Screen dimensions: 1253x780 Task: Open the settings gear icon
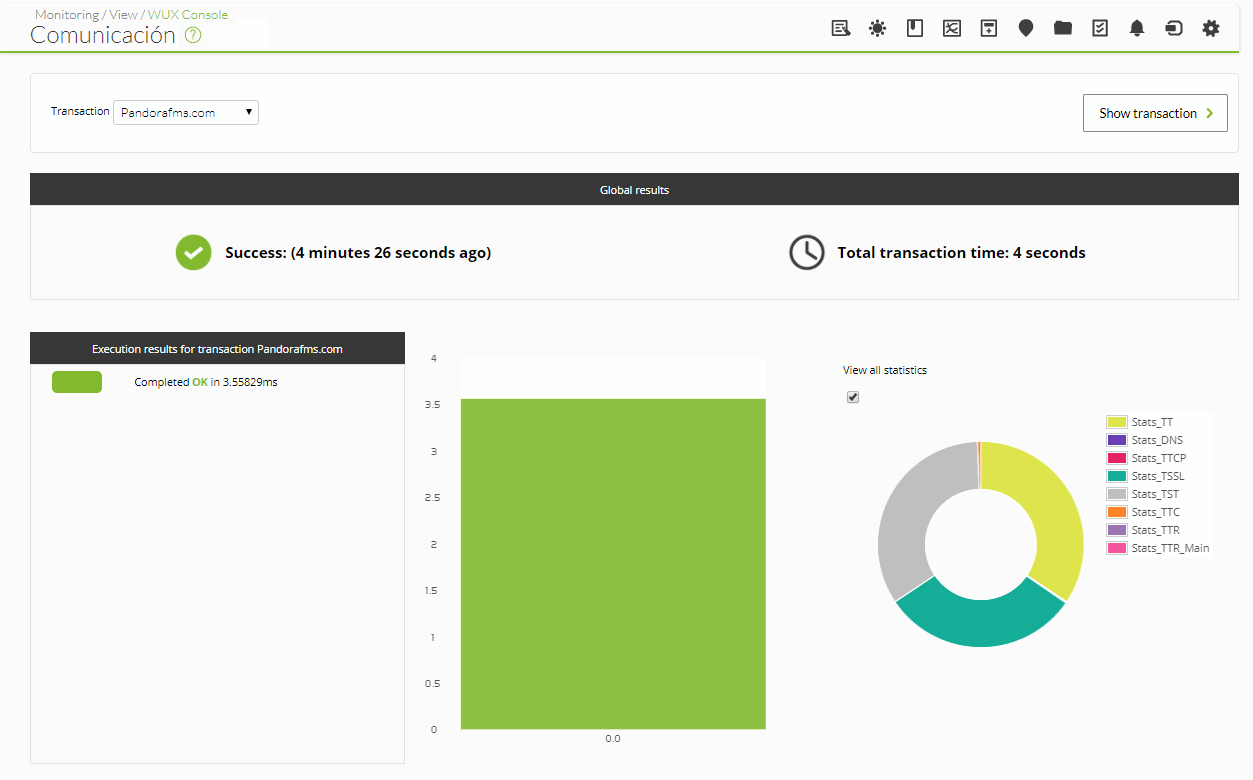[x=1211, y=28]
